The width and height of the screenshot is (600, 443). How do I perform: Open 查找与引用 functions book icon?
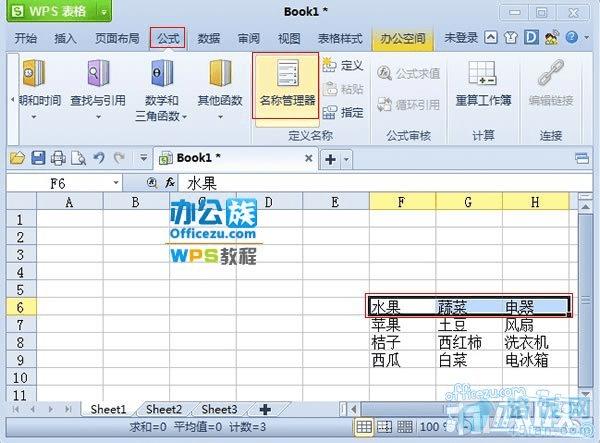pyautogui.click(x=98, y=73)
